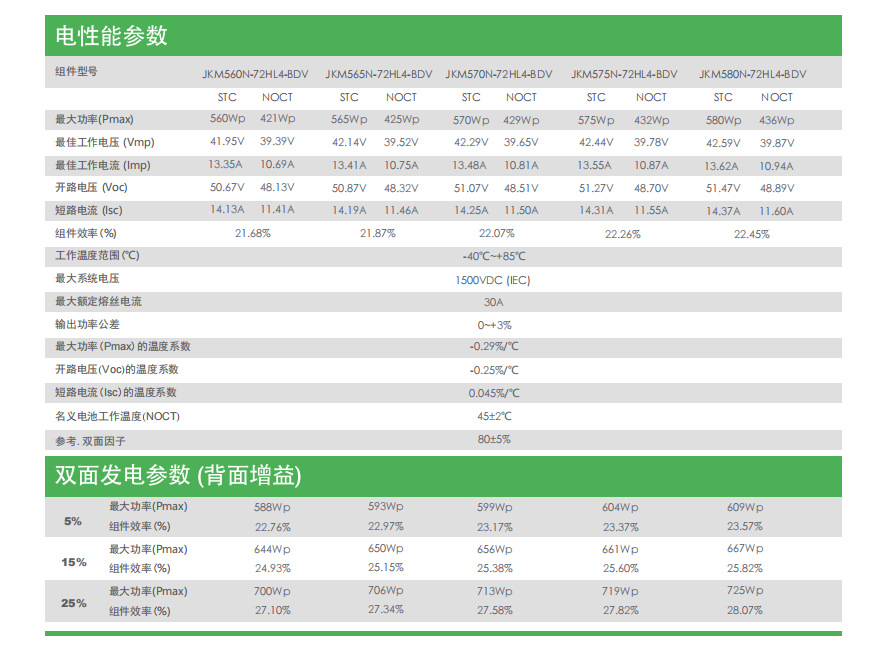This screenshot has width=872, height=645.
Task: Click the 双面发电参数 (背面增益) section header
Action: pyautogui.click(x=443, y=476)
